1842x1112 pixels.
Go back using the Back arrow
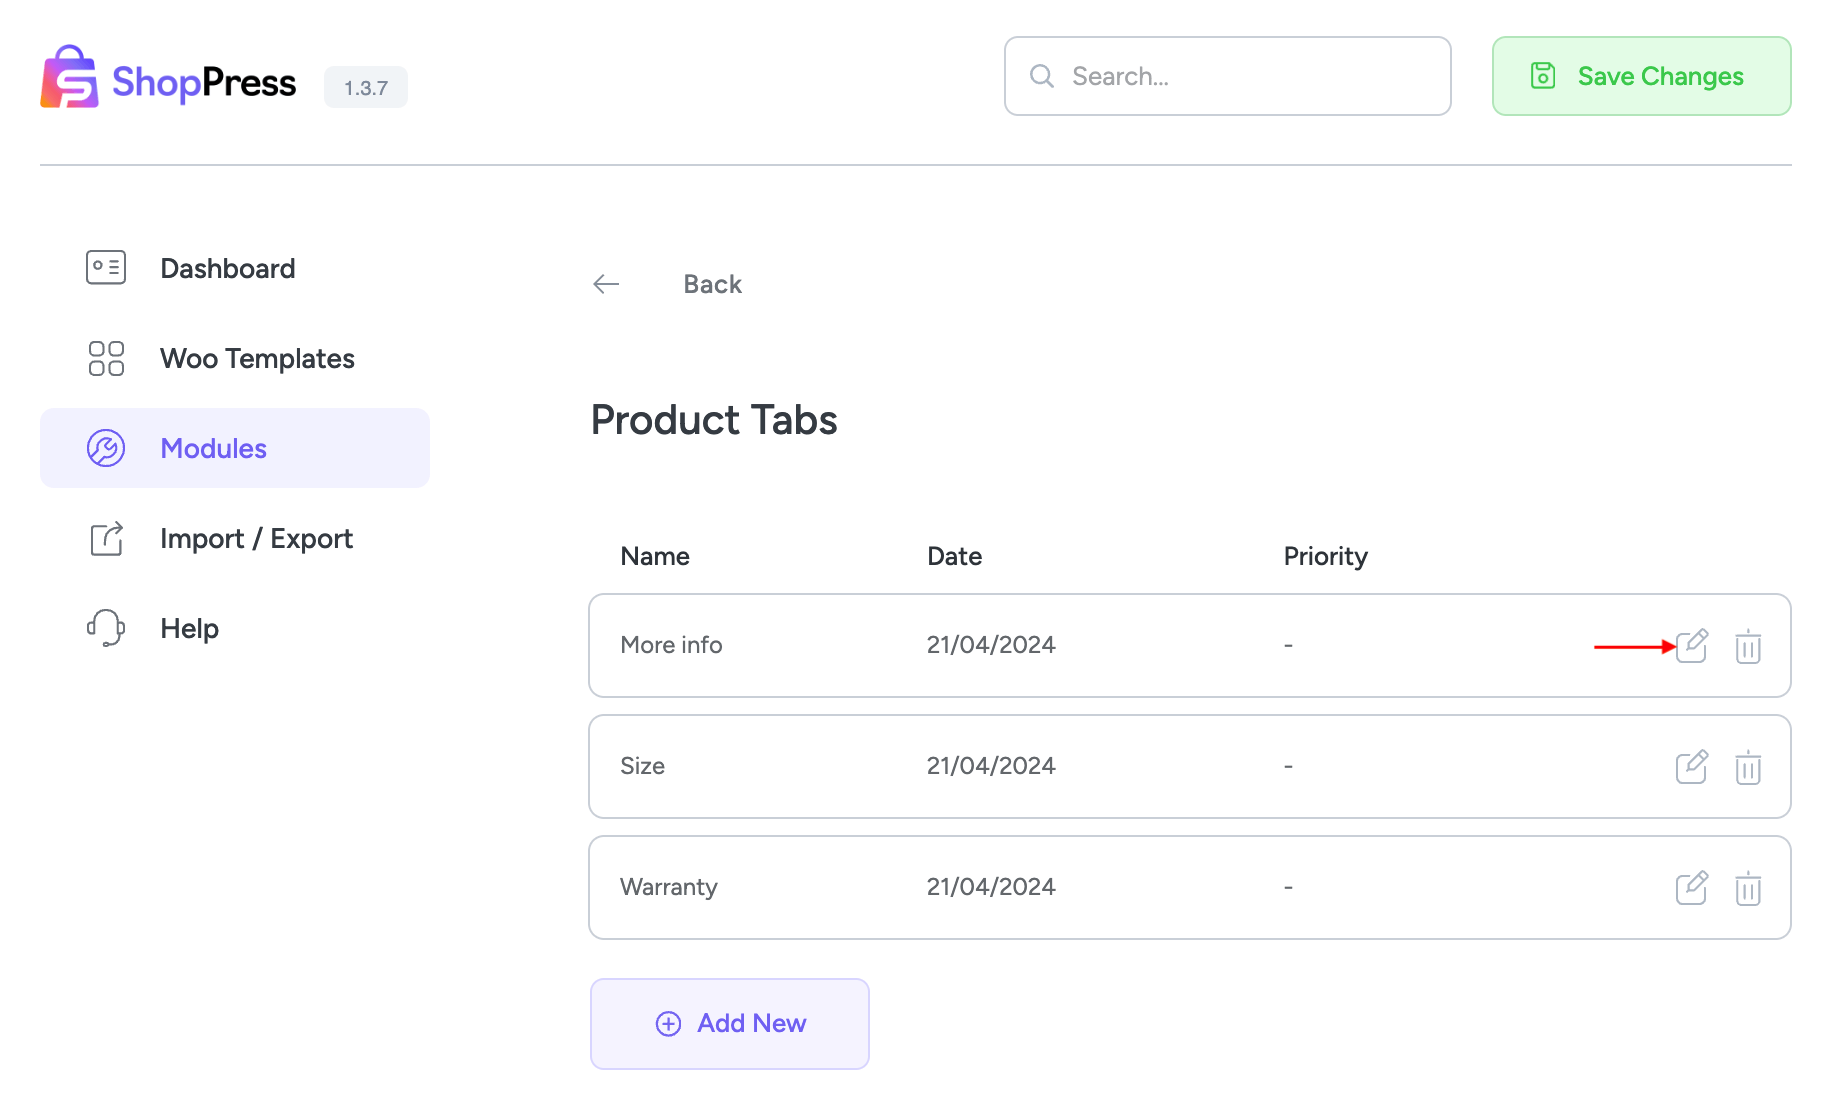[x=605, y=284]
